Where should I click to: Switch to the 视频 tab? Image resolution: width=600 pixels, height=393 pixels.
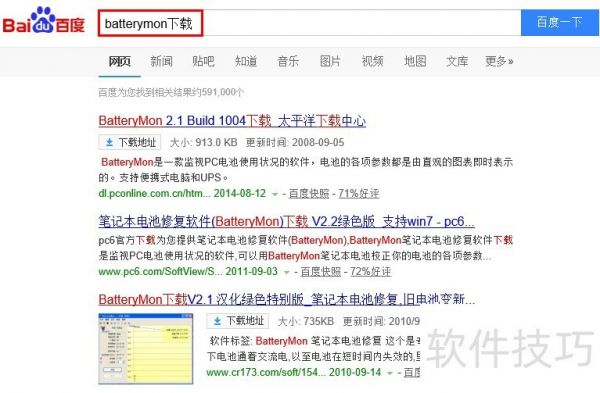coord(372,61)
